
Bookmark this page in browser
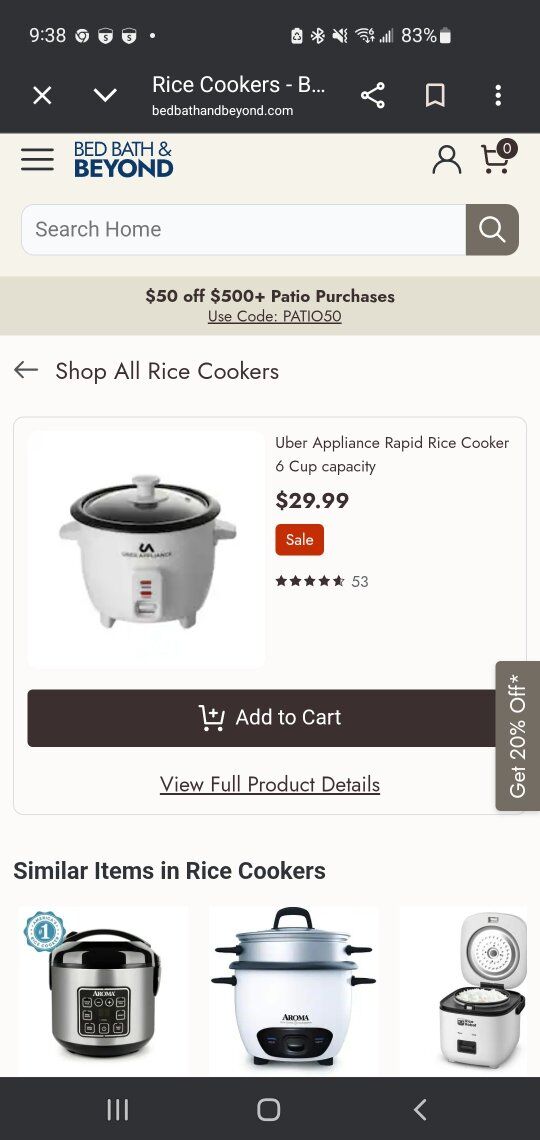click(x=435, y=95)
